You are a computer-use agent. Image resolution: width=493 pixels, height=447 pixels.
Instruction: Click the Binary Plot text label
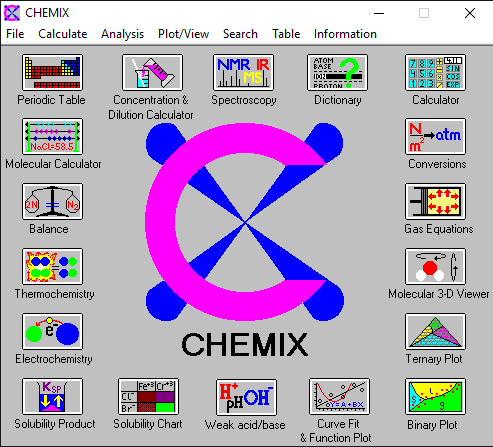[x=432, y=425]
